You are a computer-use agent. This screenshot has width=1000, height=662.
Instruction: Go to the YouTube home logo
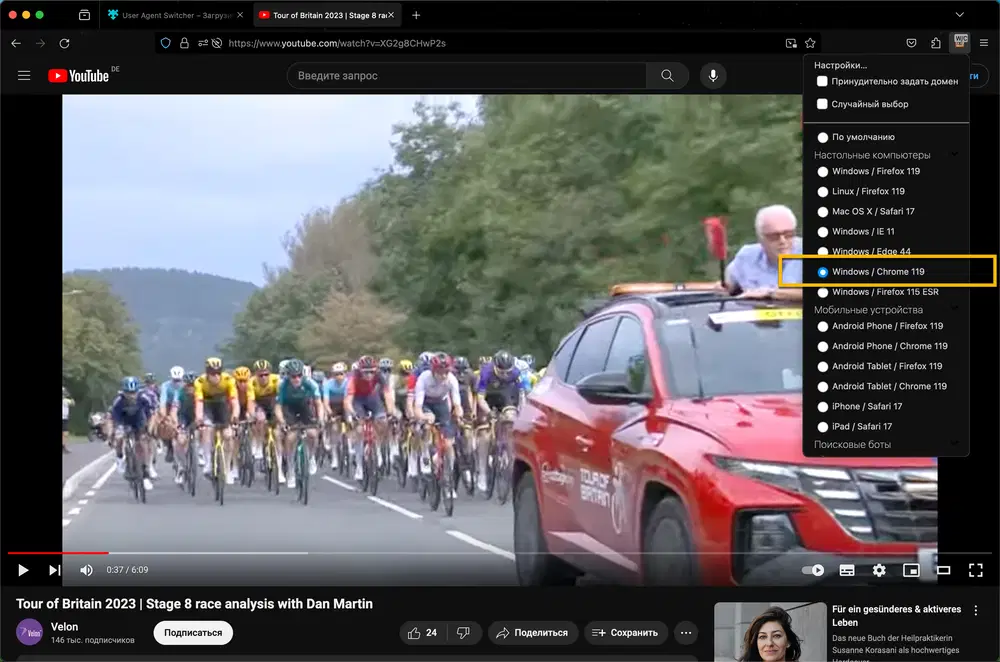point(78,76)
